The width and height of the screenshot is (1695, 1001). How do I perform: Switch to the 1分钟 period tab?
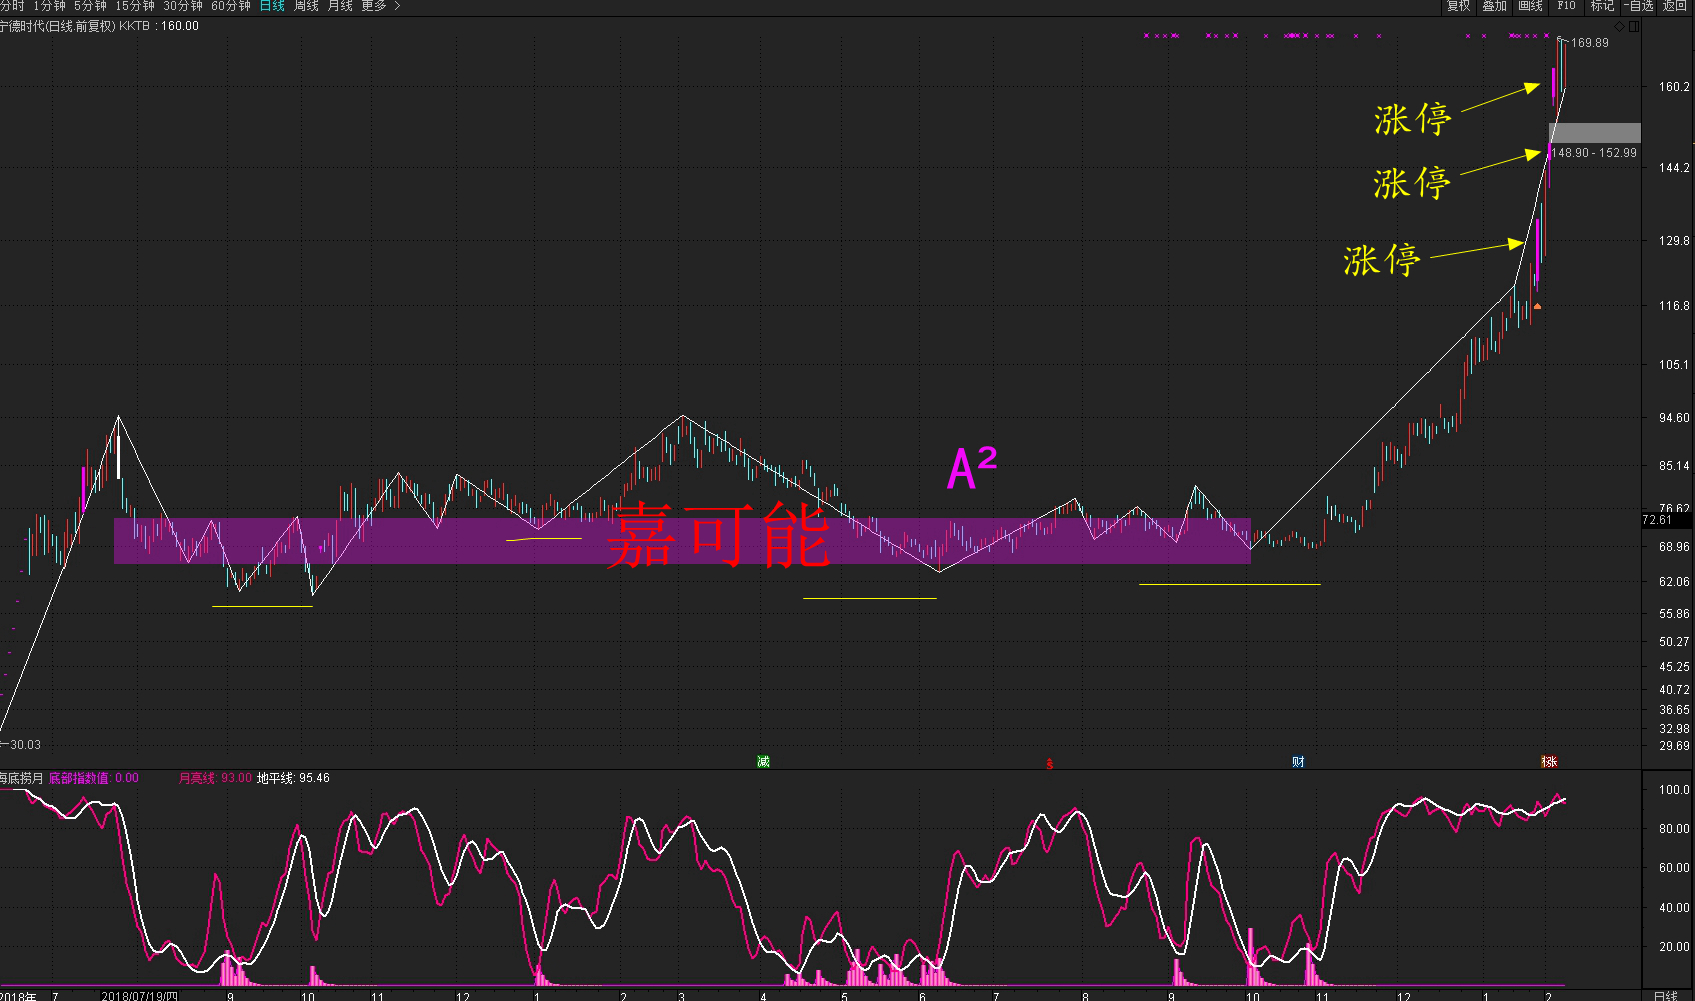(x=49, y=6)
